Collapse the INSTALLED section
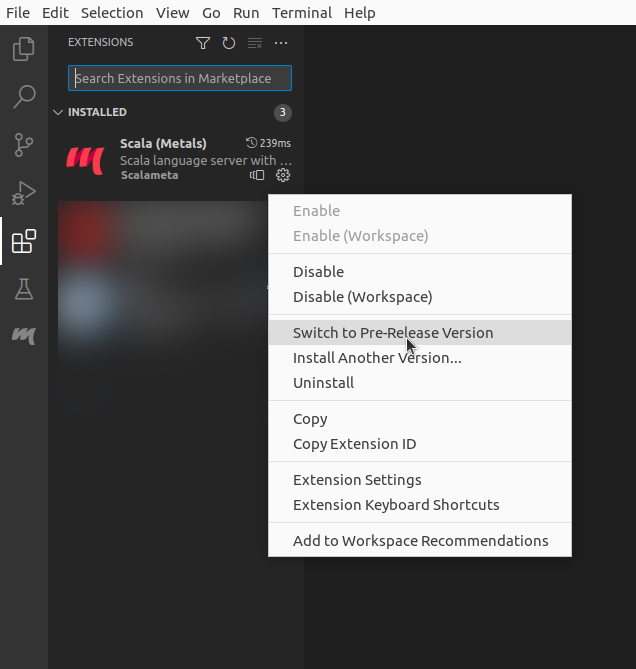The height and width of the screenshot is (669, 636). click(x=58, y=112)
